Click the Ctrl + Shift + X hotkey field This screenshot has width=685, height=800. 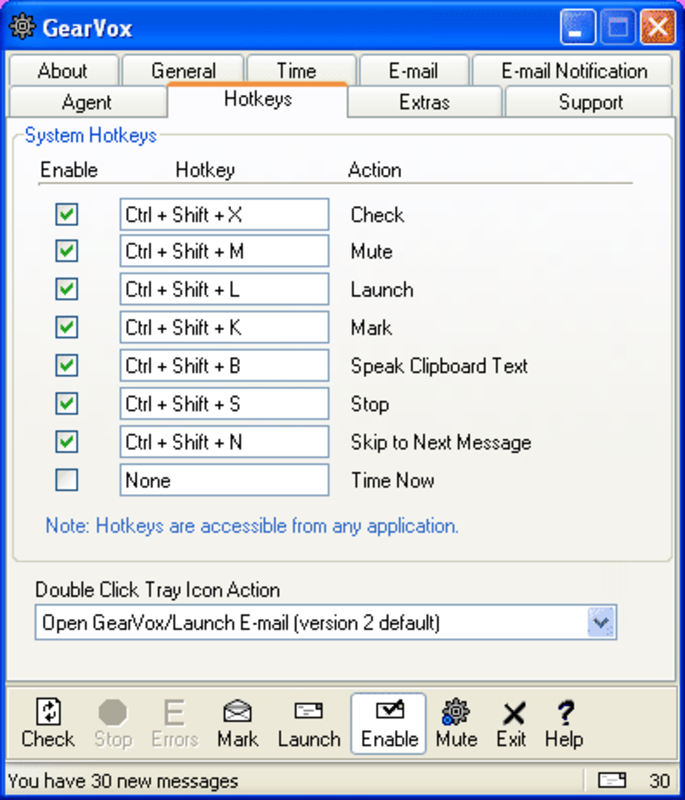coord(224,214)
